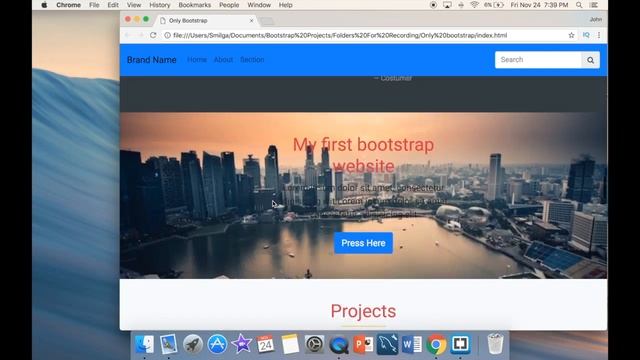Click the battery status indicator
640x360 pixels.
click(494, 5)
